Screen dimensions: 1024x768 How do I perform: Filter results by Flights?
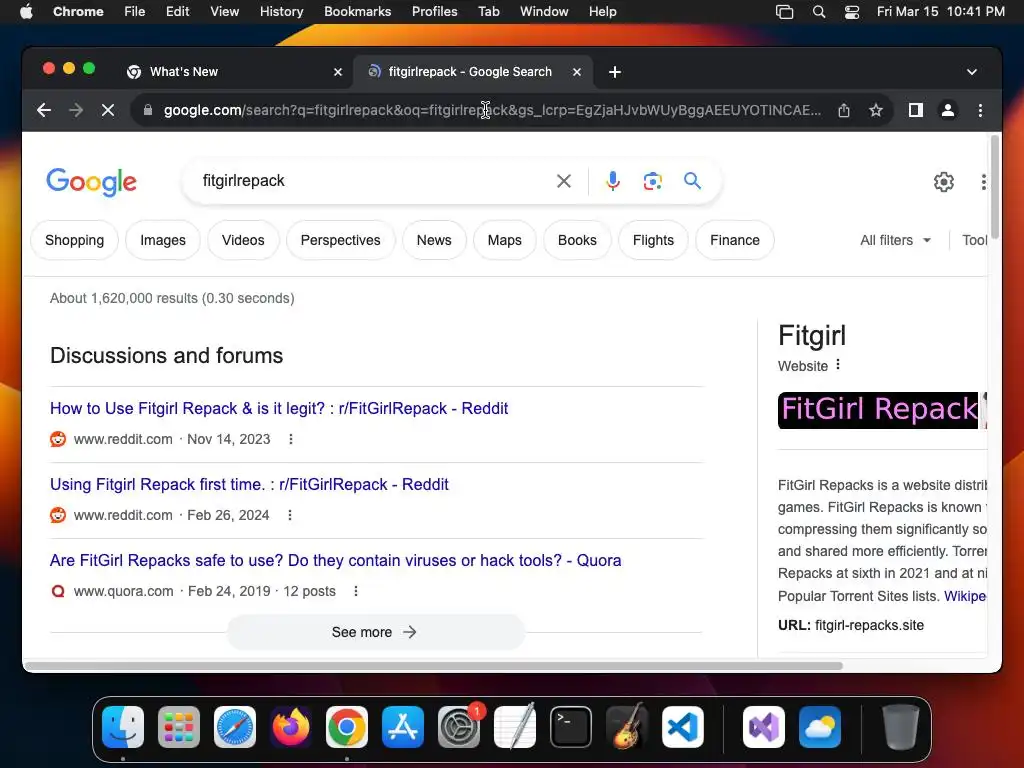tap(653, 240)
